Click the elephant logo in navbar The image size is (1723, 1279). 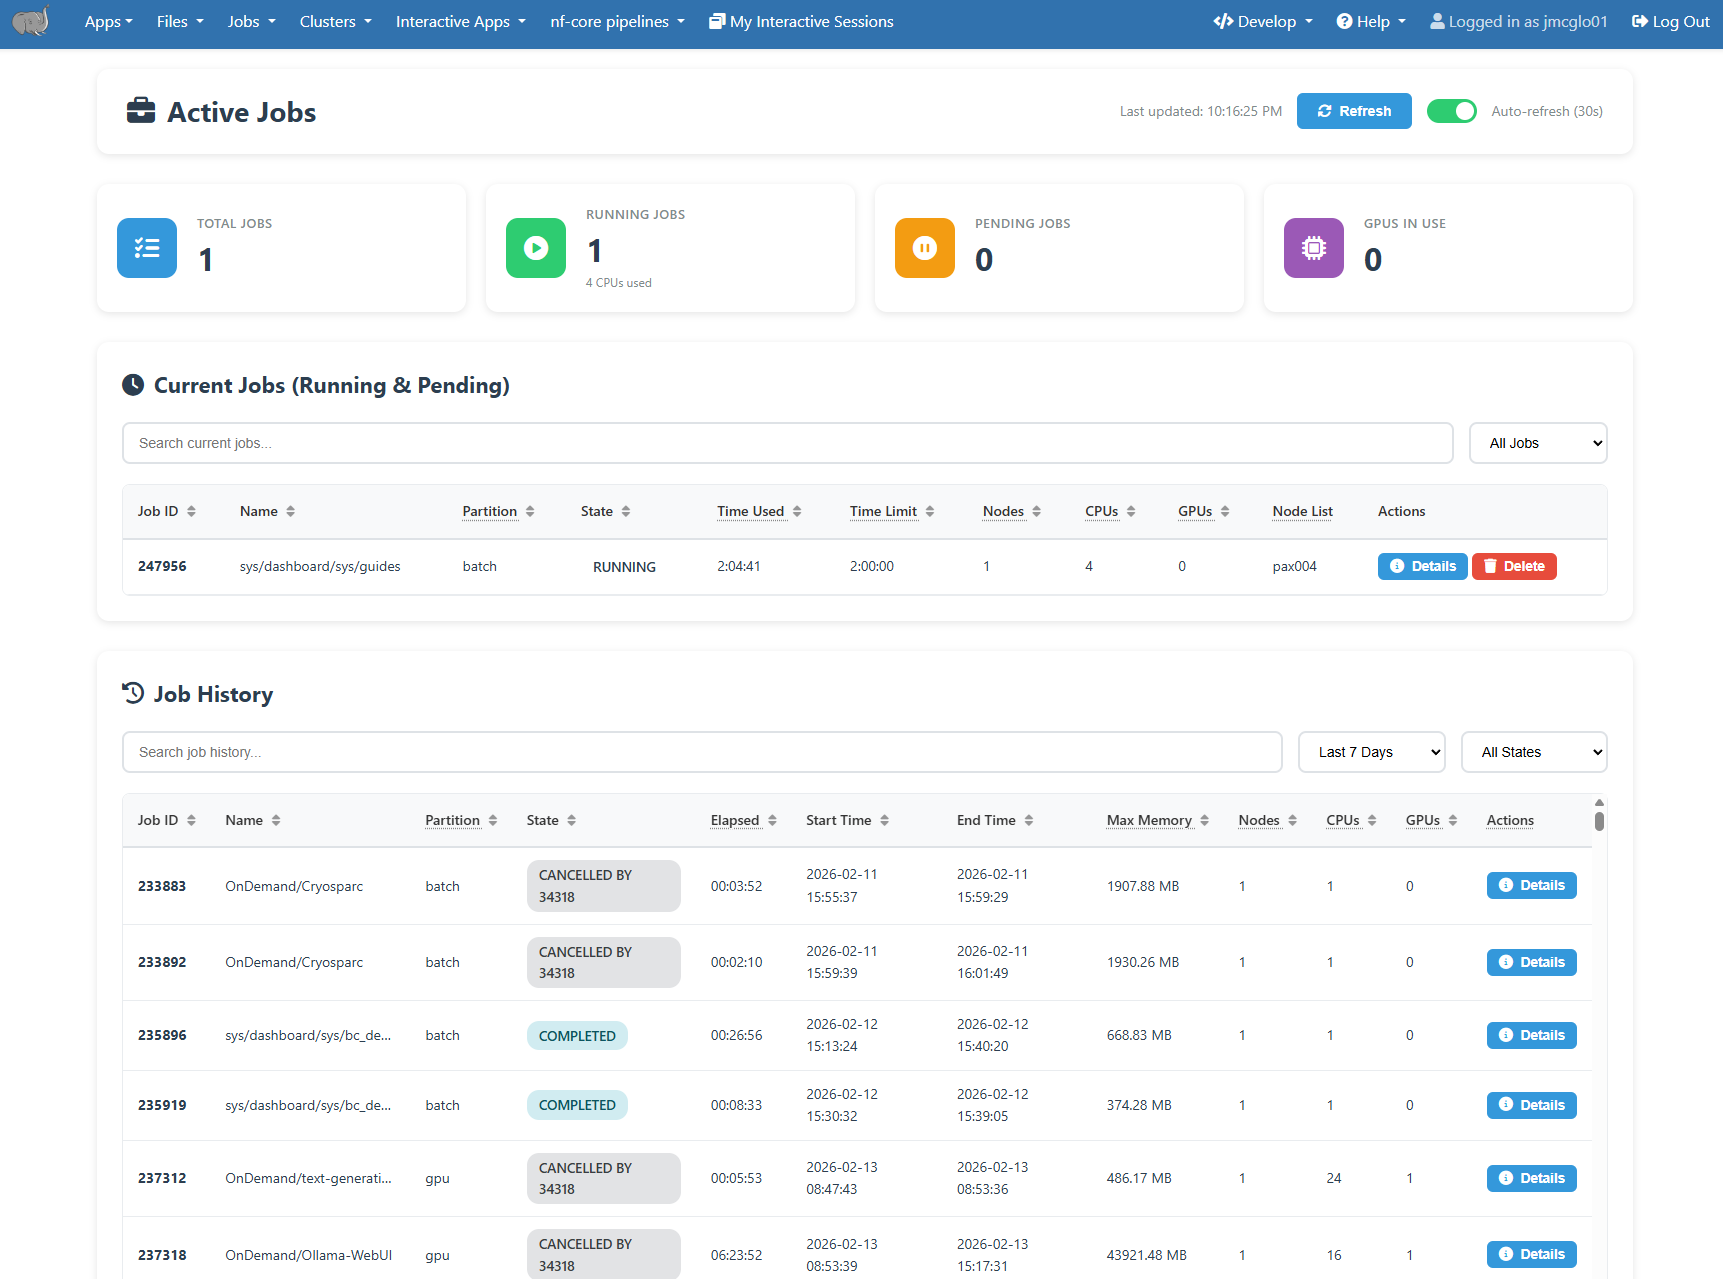pos(31,21)
